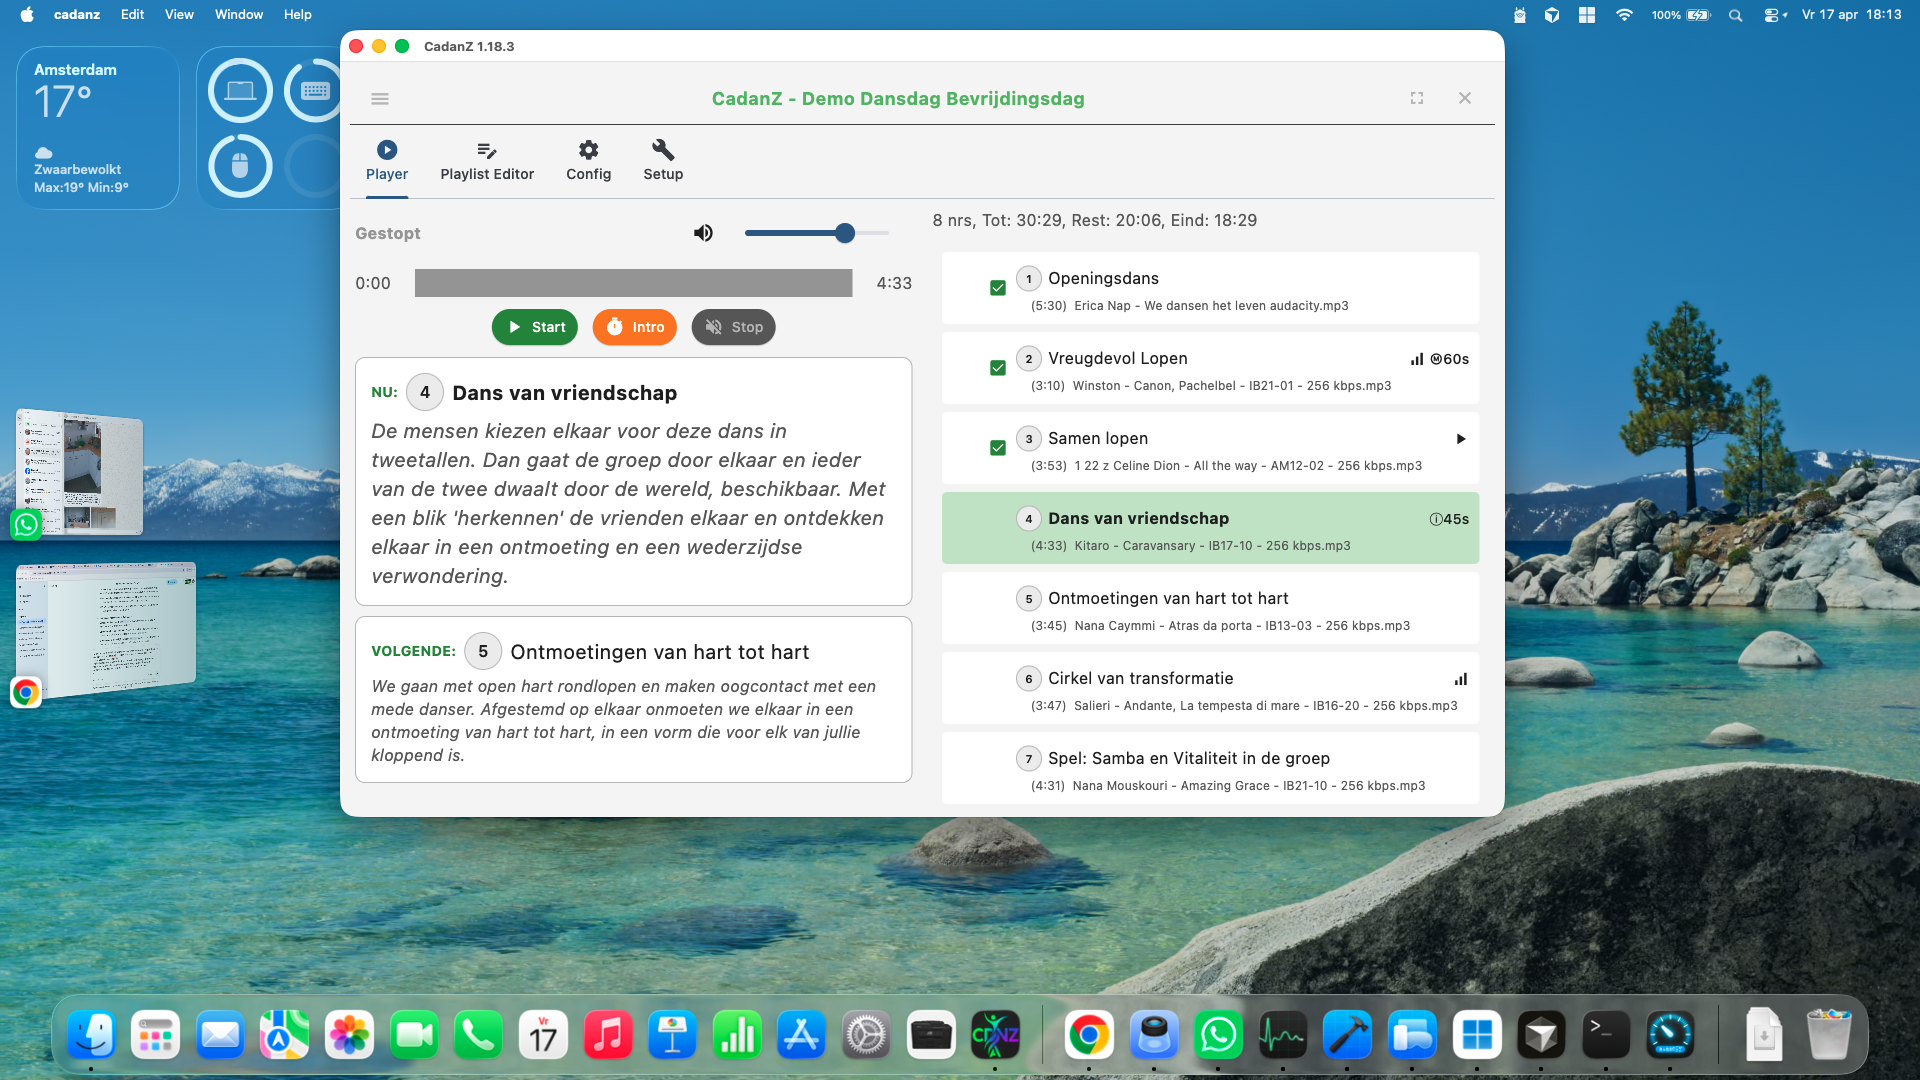Open the Window menu in the menu bar
Viewport: 1920px width, 1080px height.
coord(237,14)
